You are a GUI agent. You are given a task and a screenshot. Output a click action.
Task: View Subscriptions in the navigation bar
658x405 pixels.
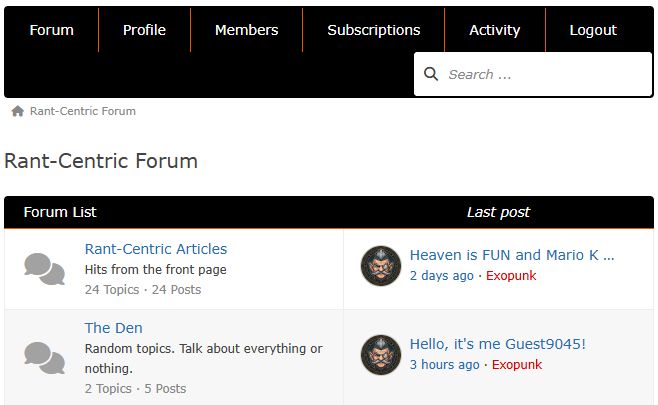(373, 30)
